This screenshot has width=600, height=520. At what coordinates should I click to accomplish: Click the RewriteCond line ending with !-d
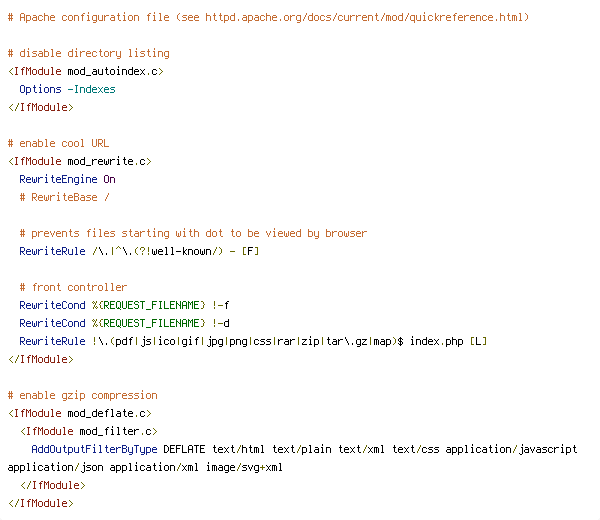pyautogui.click(x=124, y=323)
